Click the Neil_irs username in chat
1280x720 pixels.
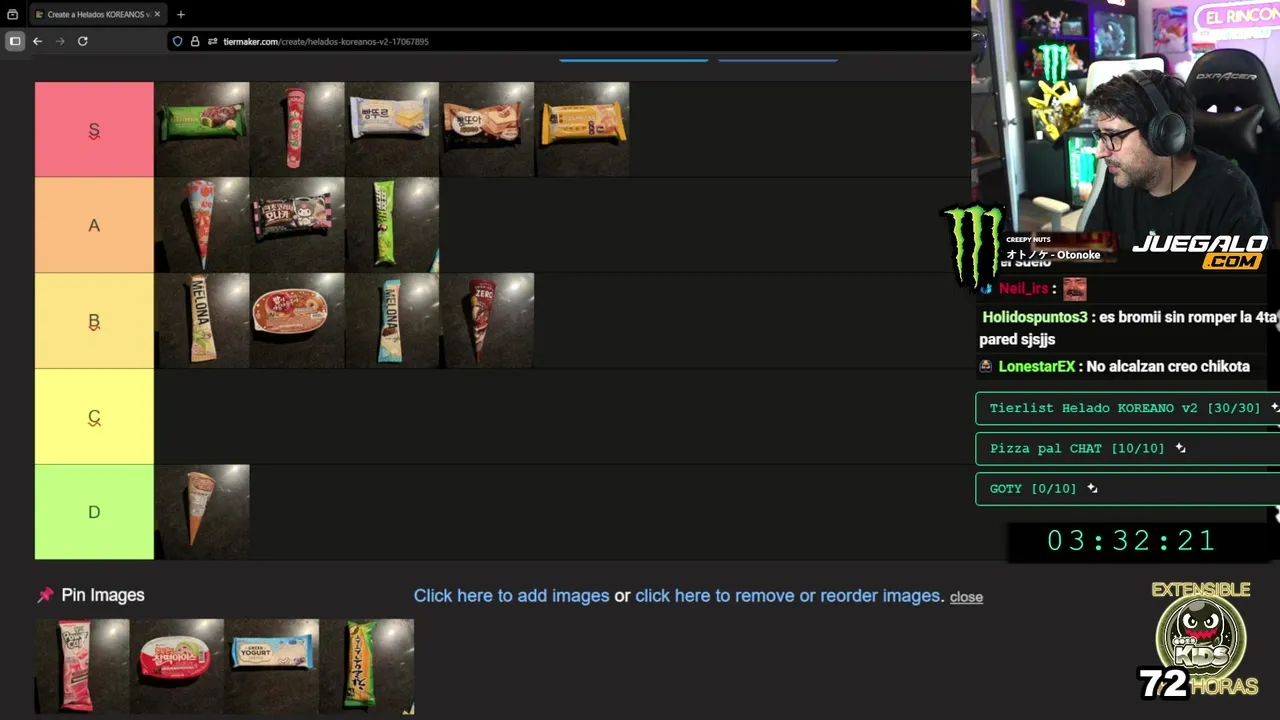pyautogui.click(x=1023, y=288)
